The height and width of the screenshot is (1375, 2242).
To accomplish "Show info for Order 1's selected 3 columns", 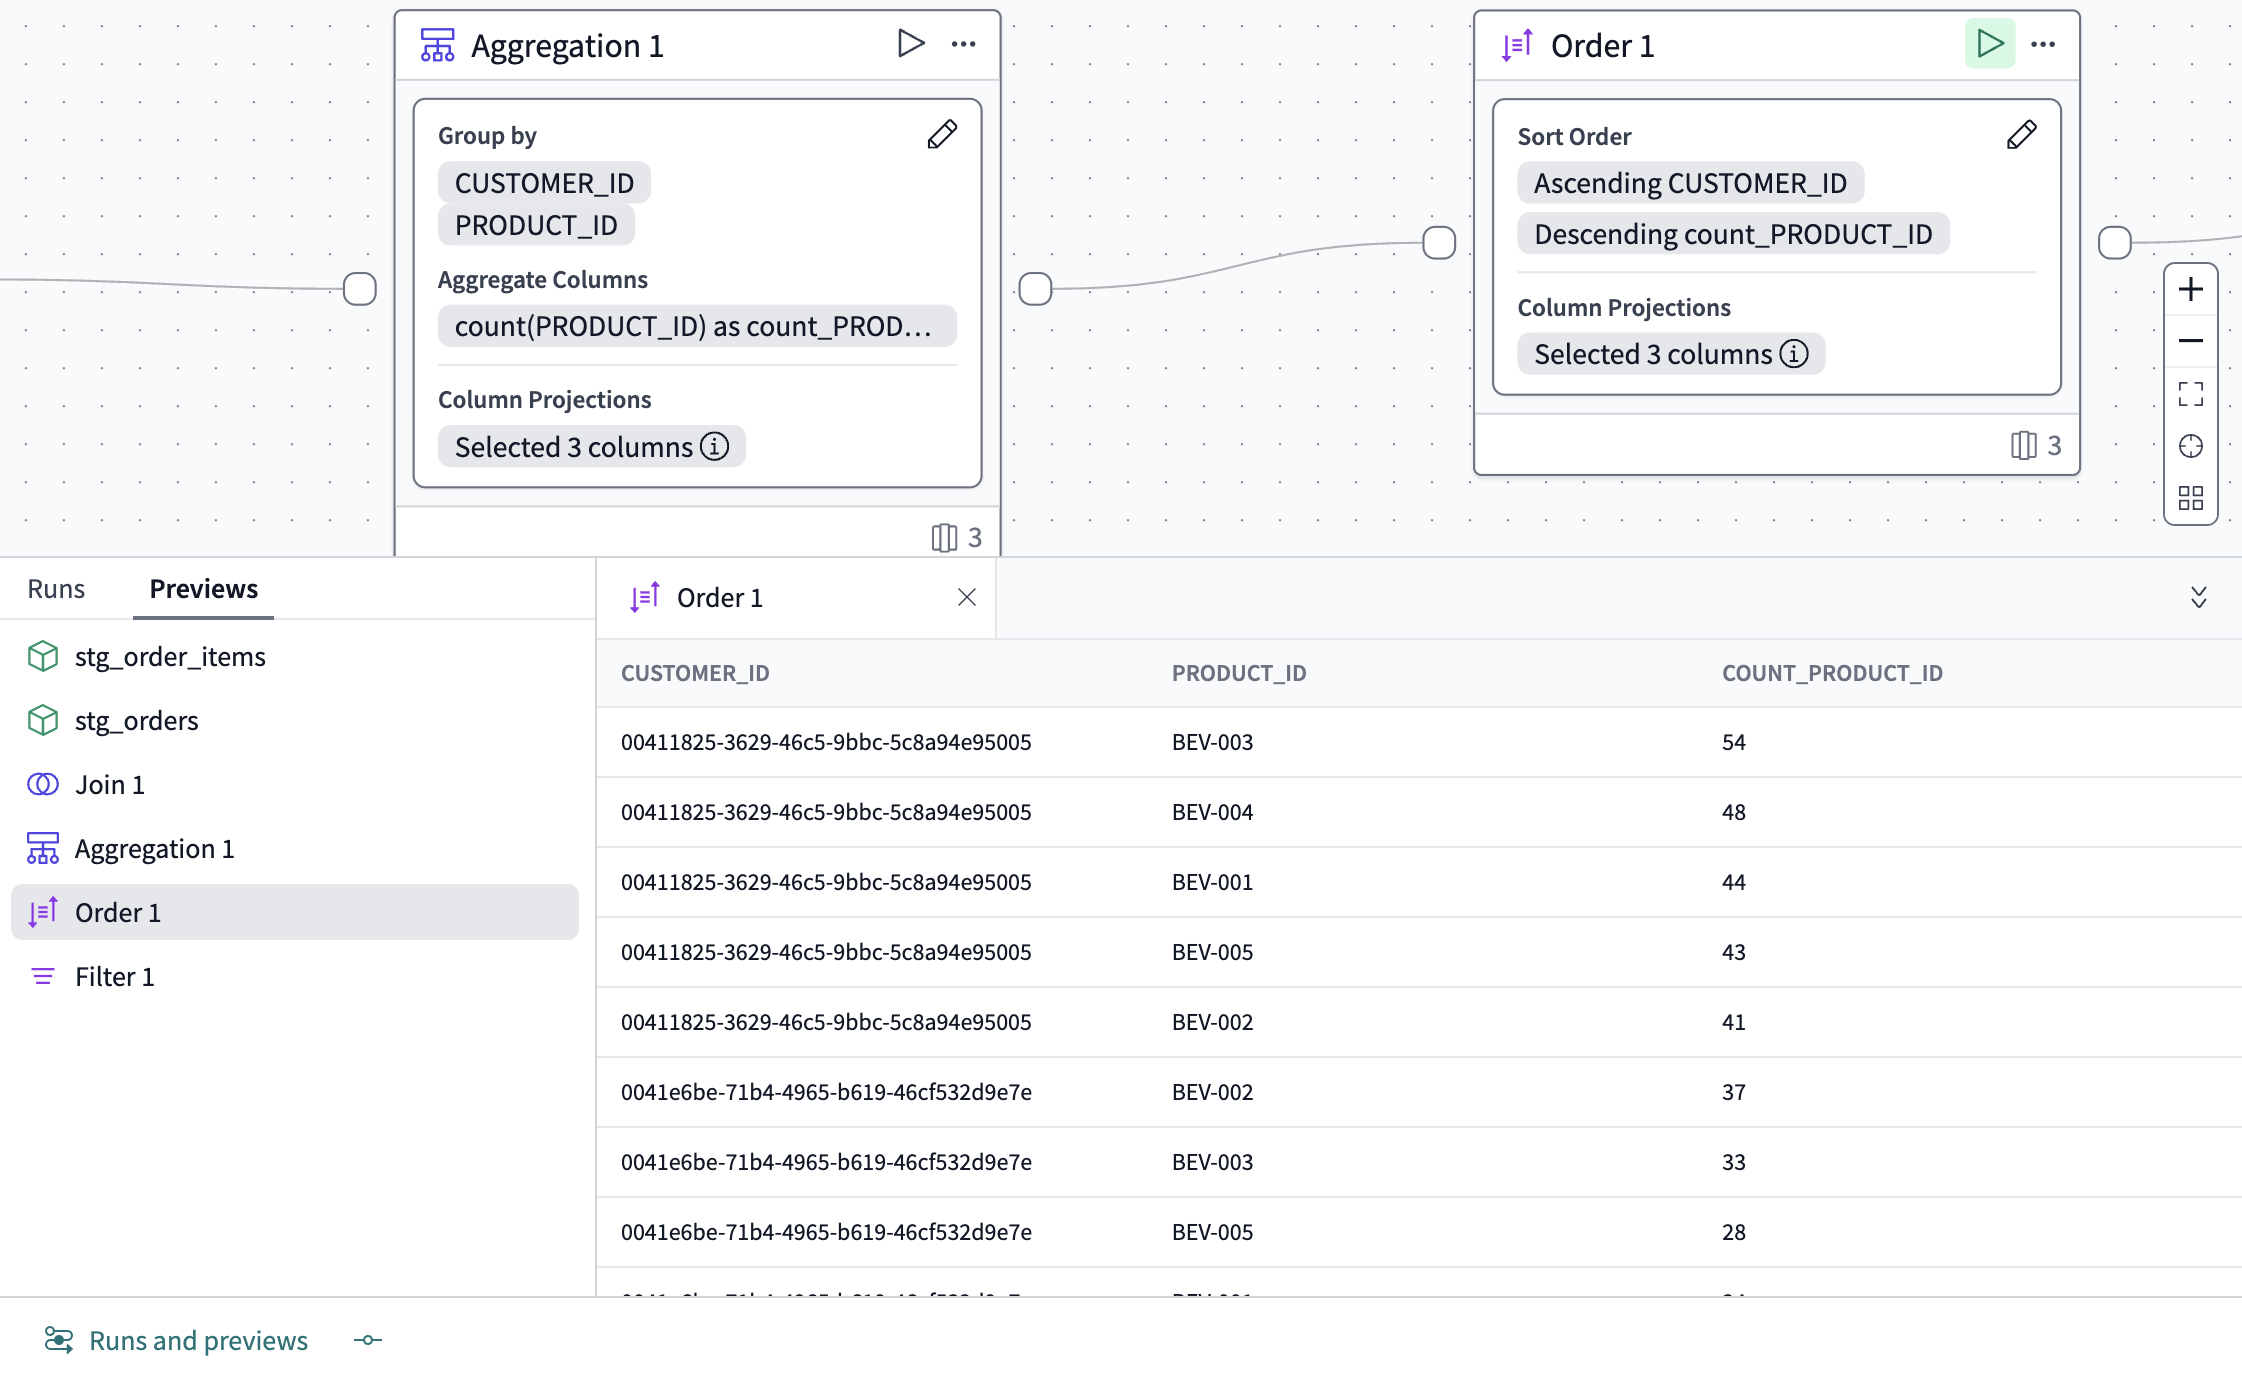I will click(x=1795, y=353).
